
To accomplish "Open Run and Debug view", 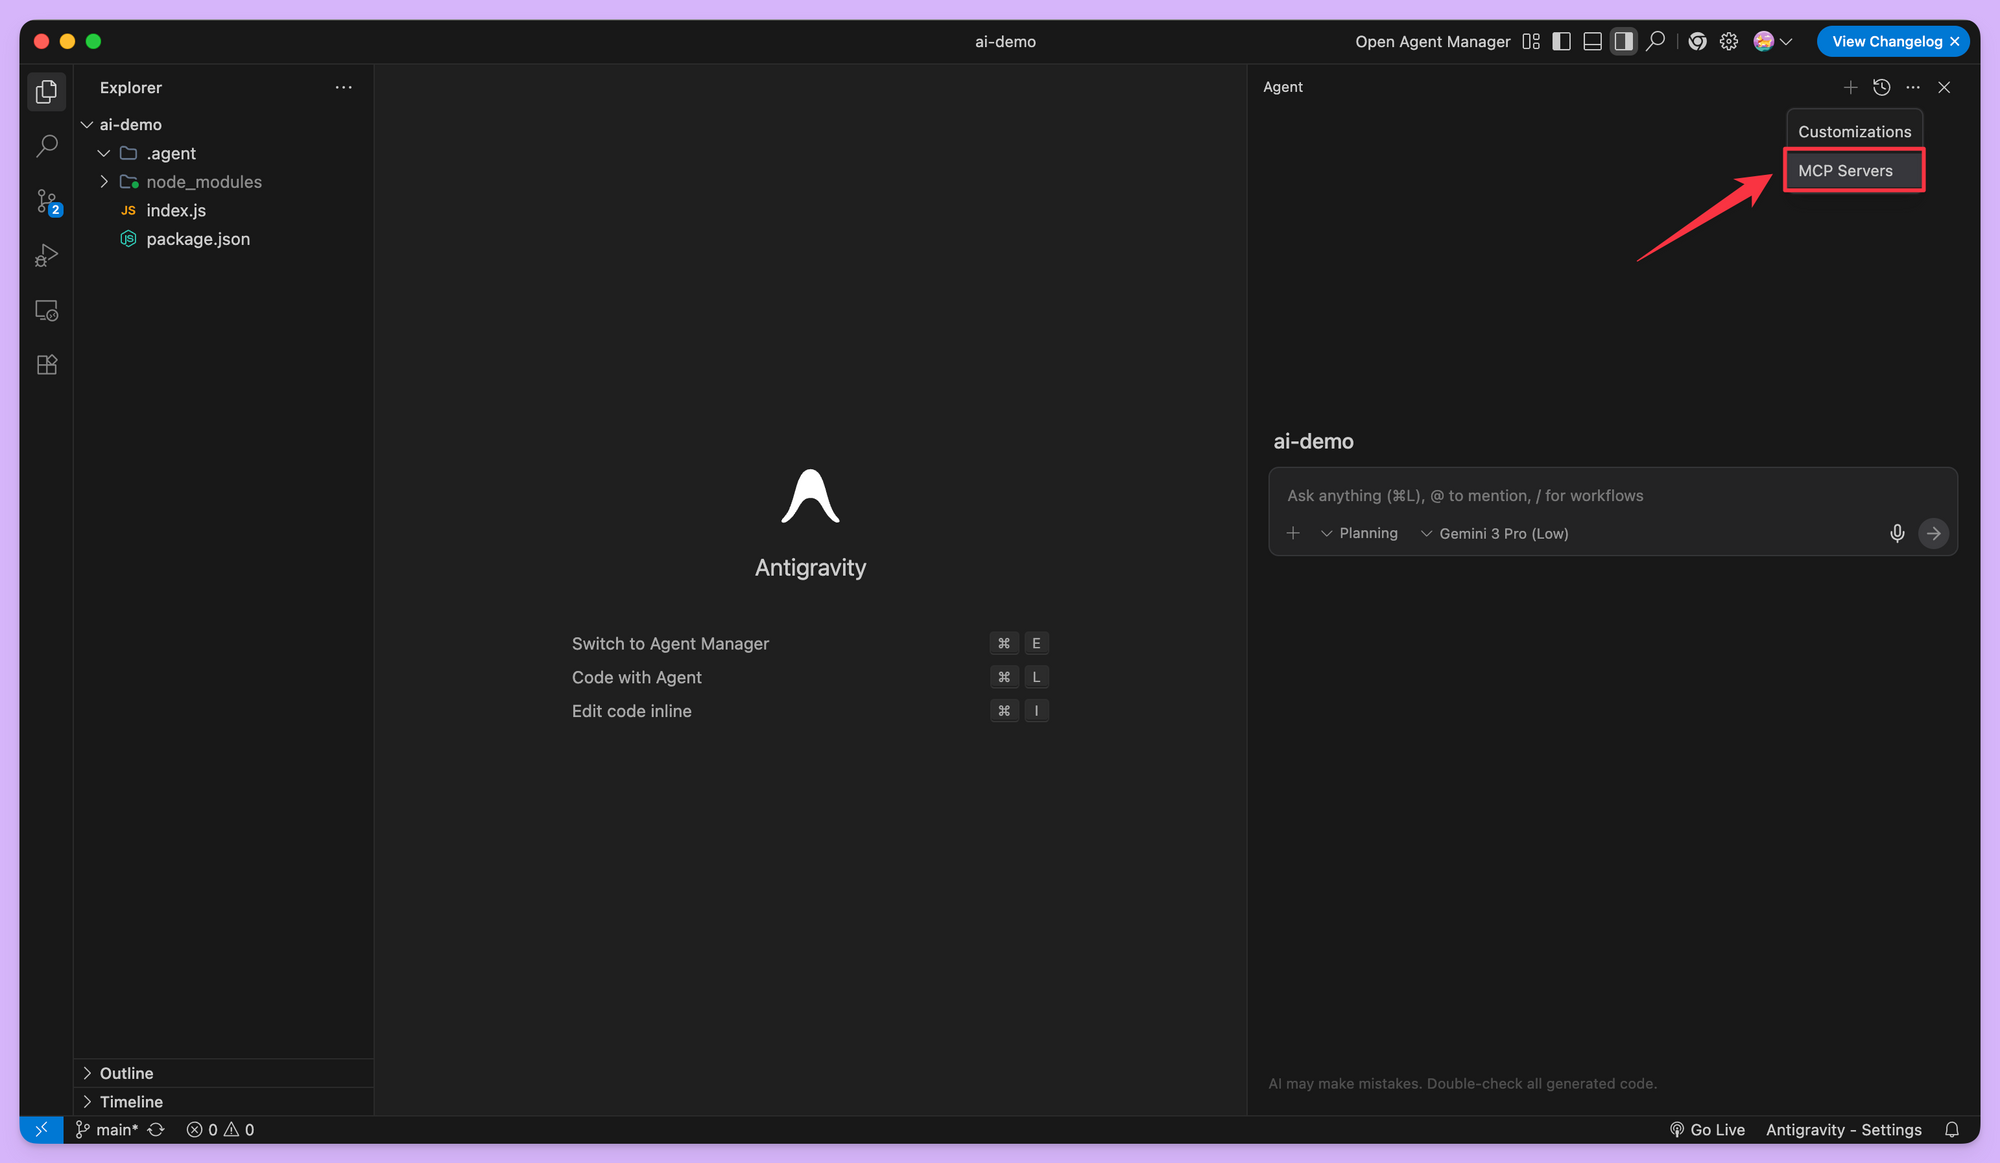I will [x=46, y=256].
